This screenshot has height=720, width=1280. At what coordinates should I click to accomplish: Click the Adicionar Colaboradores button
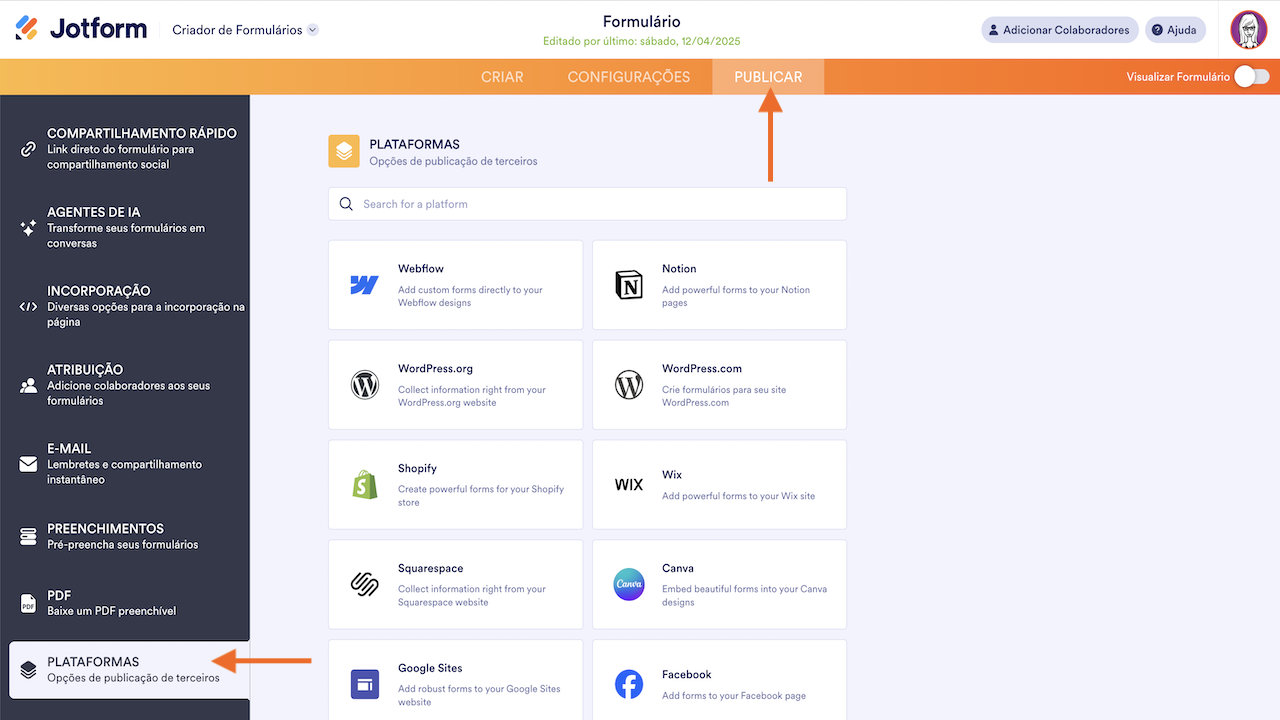click(1060, 30)
